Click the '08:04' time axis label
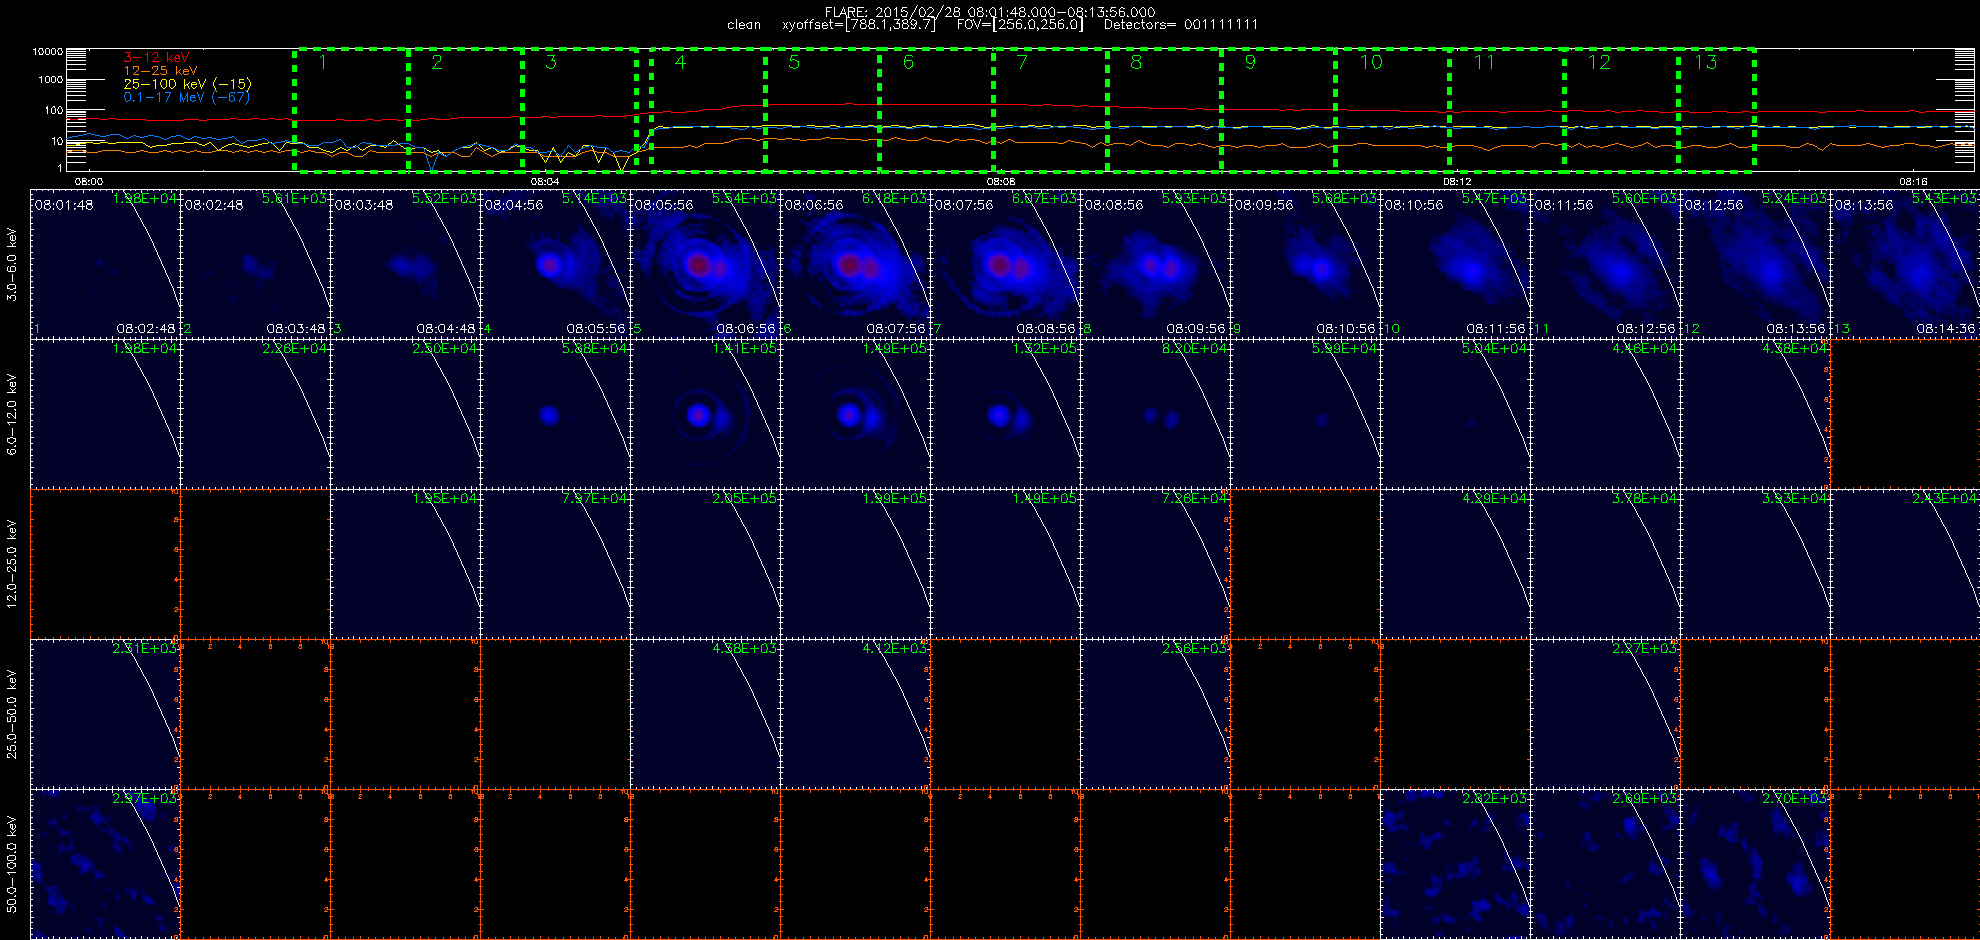Viewport: 1980px width, 940px height. (x=545, y=181)
